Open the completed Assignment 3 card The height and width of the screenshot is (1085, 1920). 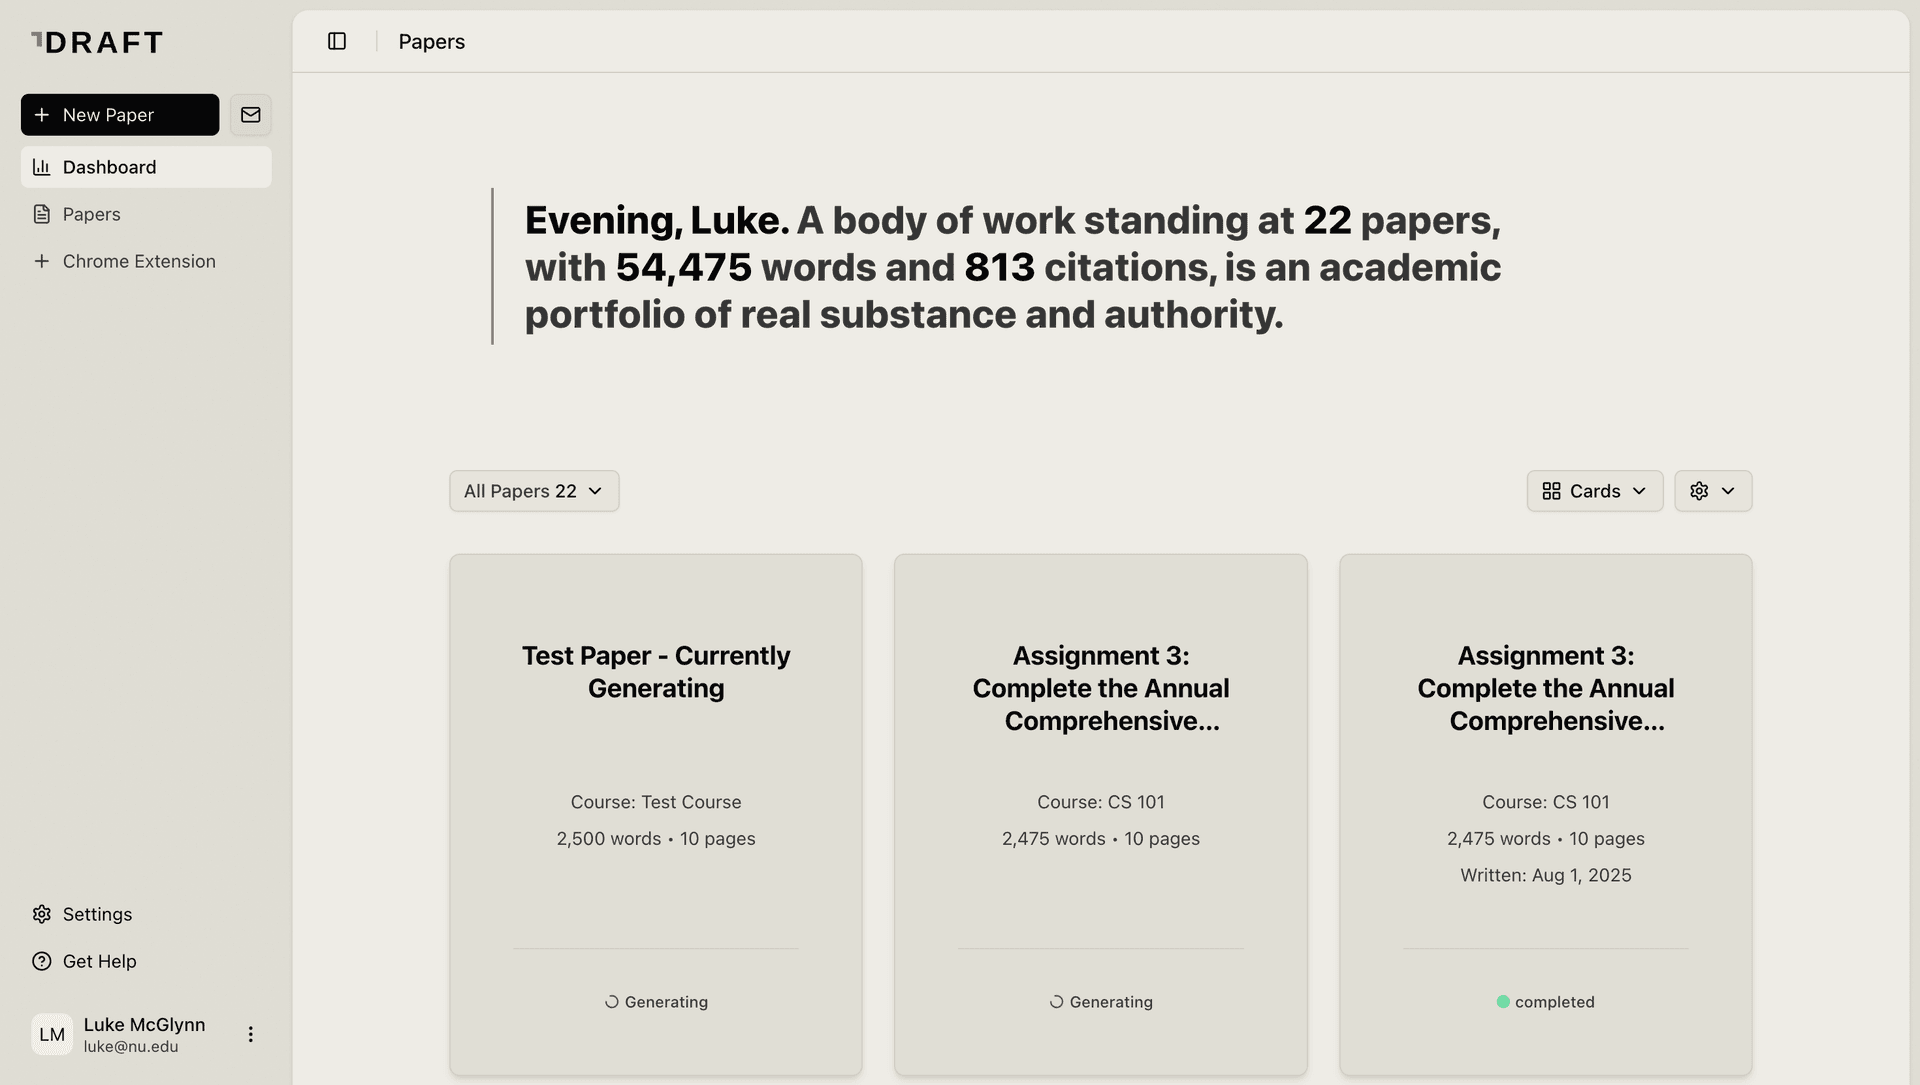[1545, 688]
